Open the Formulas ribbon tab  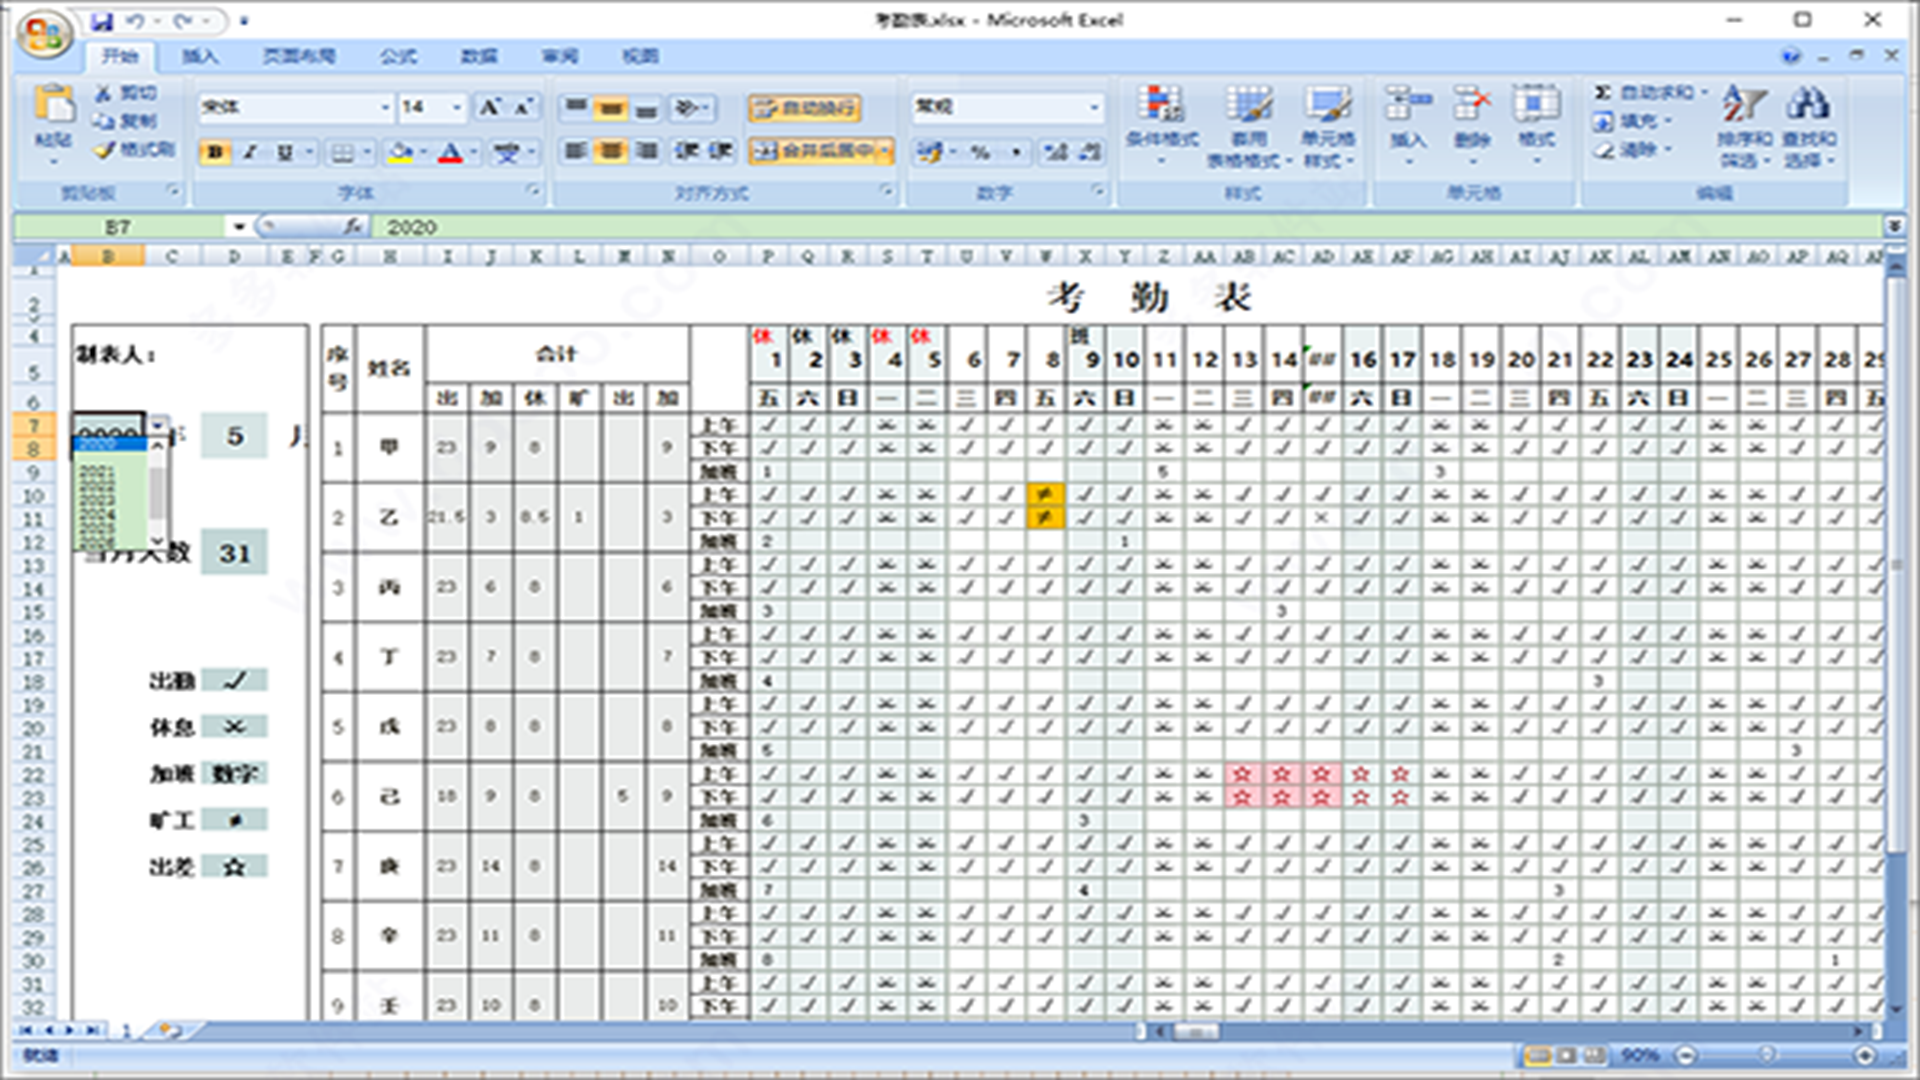[x=398, y=56]
